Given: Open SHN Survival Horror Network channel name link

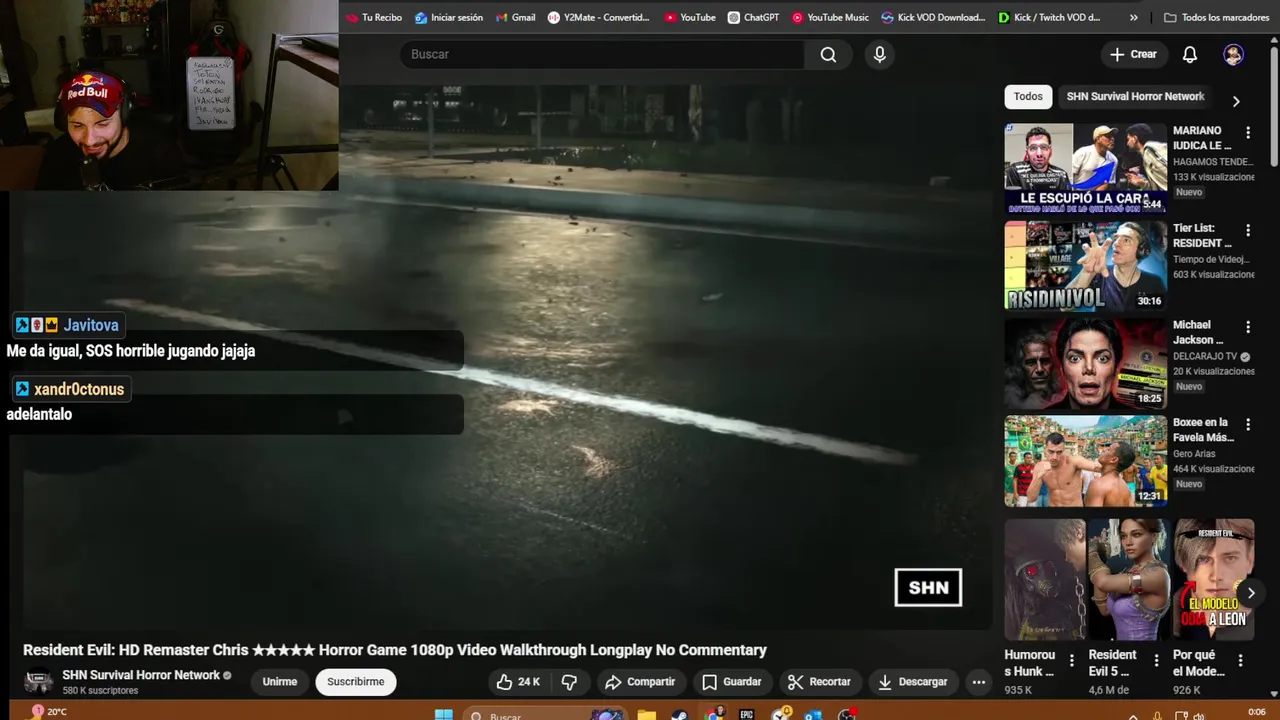Looking at the screenshot, I should 141,675.
